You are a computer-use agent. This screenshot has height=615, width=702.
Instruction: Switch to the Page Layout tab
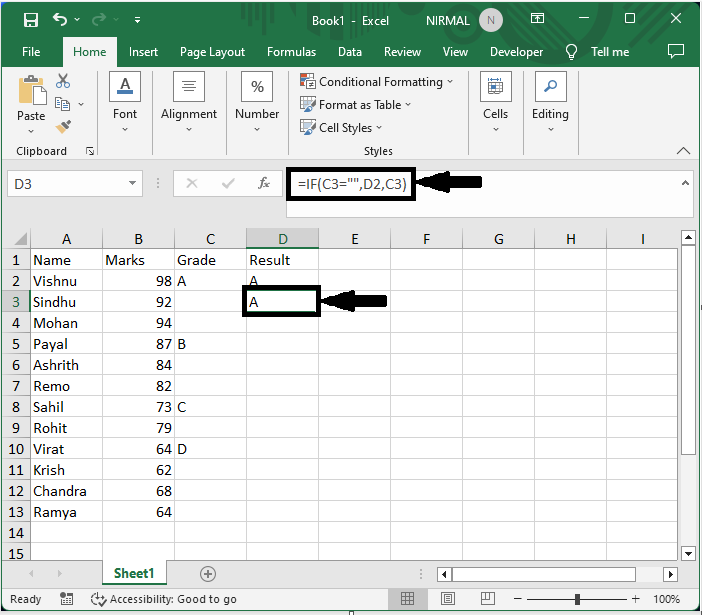click(212, 52)
